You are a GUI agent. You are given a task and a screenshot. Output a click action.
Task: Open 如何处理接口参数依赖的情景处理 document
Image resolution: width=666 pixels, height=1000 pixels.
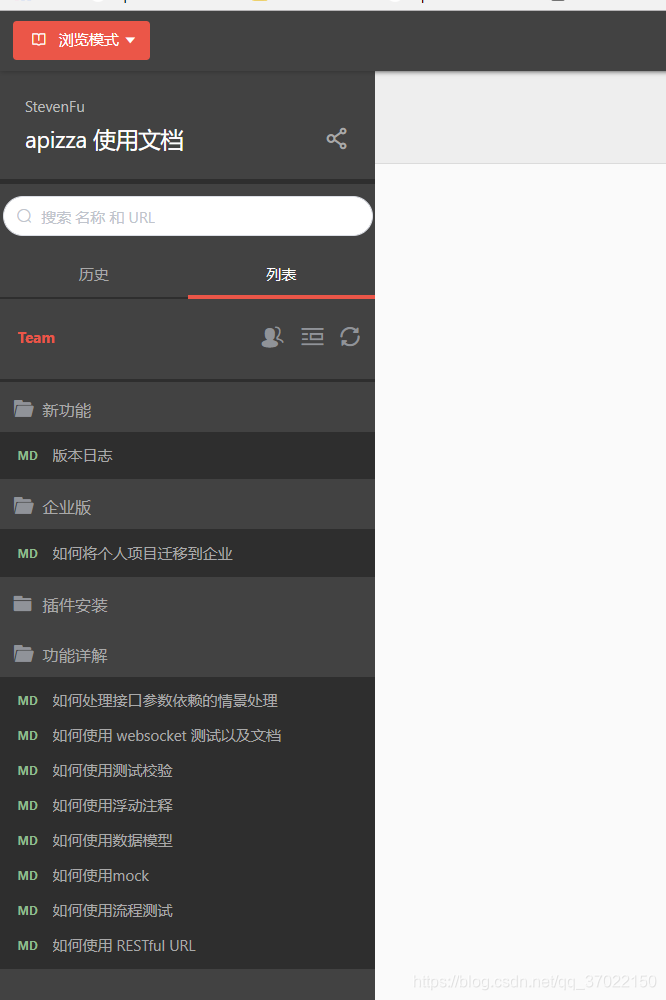tap(188, 700)
